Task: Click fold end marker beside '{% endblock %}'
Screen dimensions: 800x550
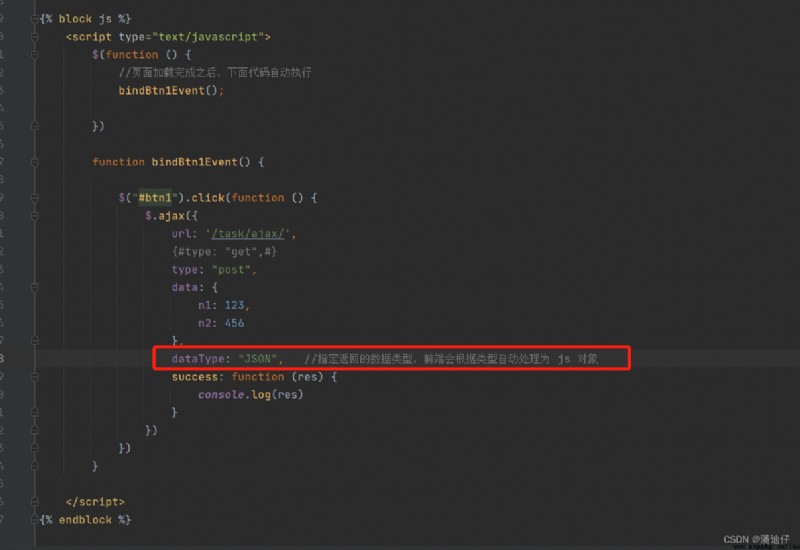Action: click(x=35, y=520)
